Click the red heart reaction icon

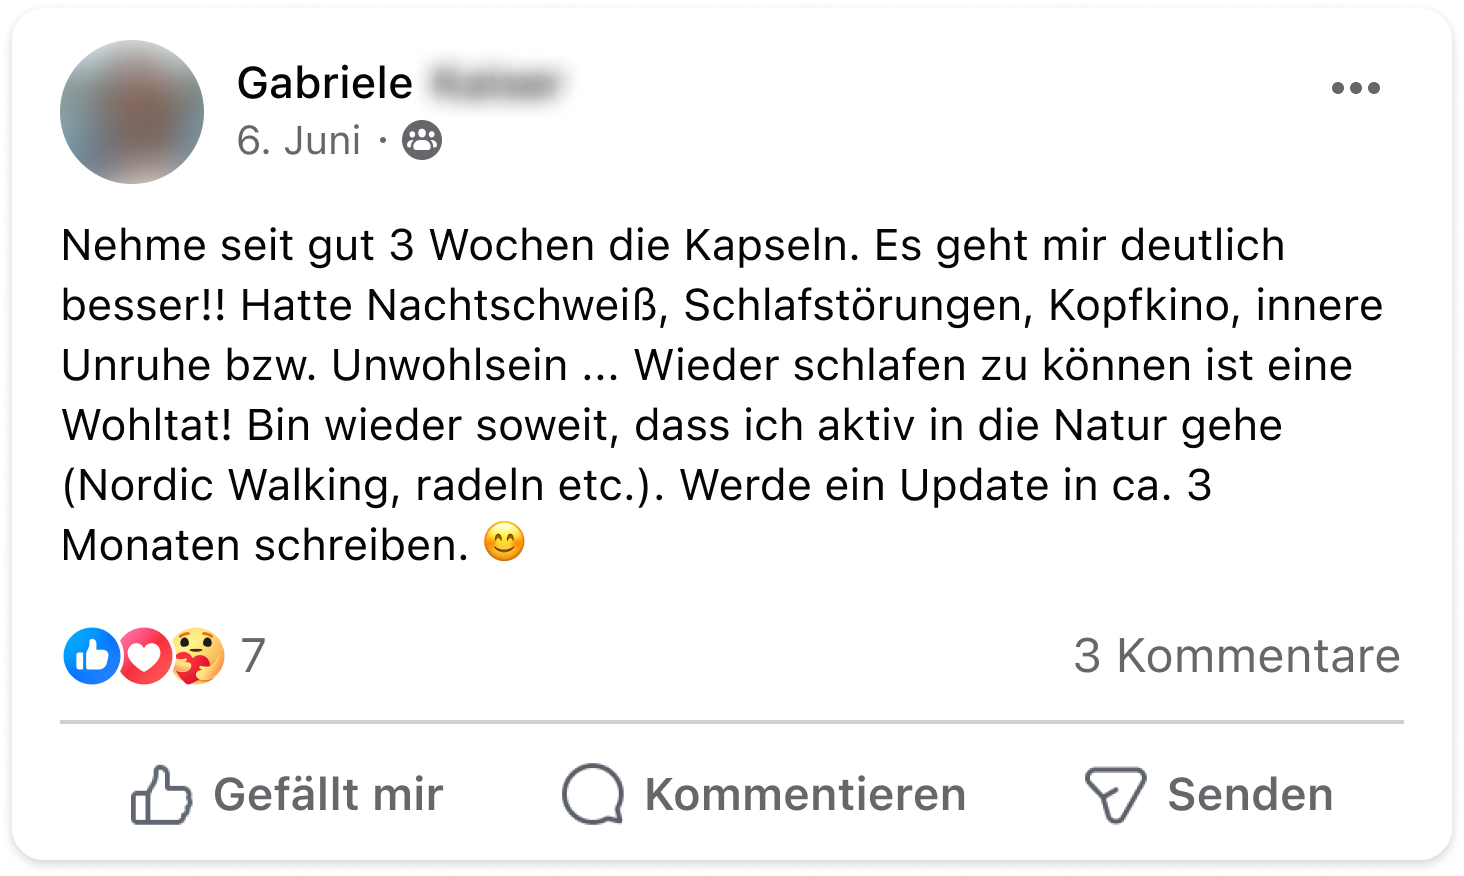[145, 656]
